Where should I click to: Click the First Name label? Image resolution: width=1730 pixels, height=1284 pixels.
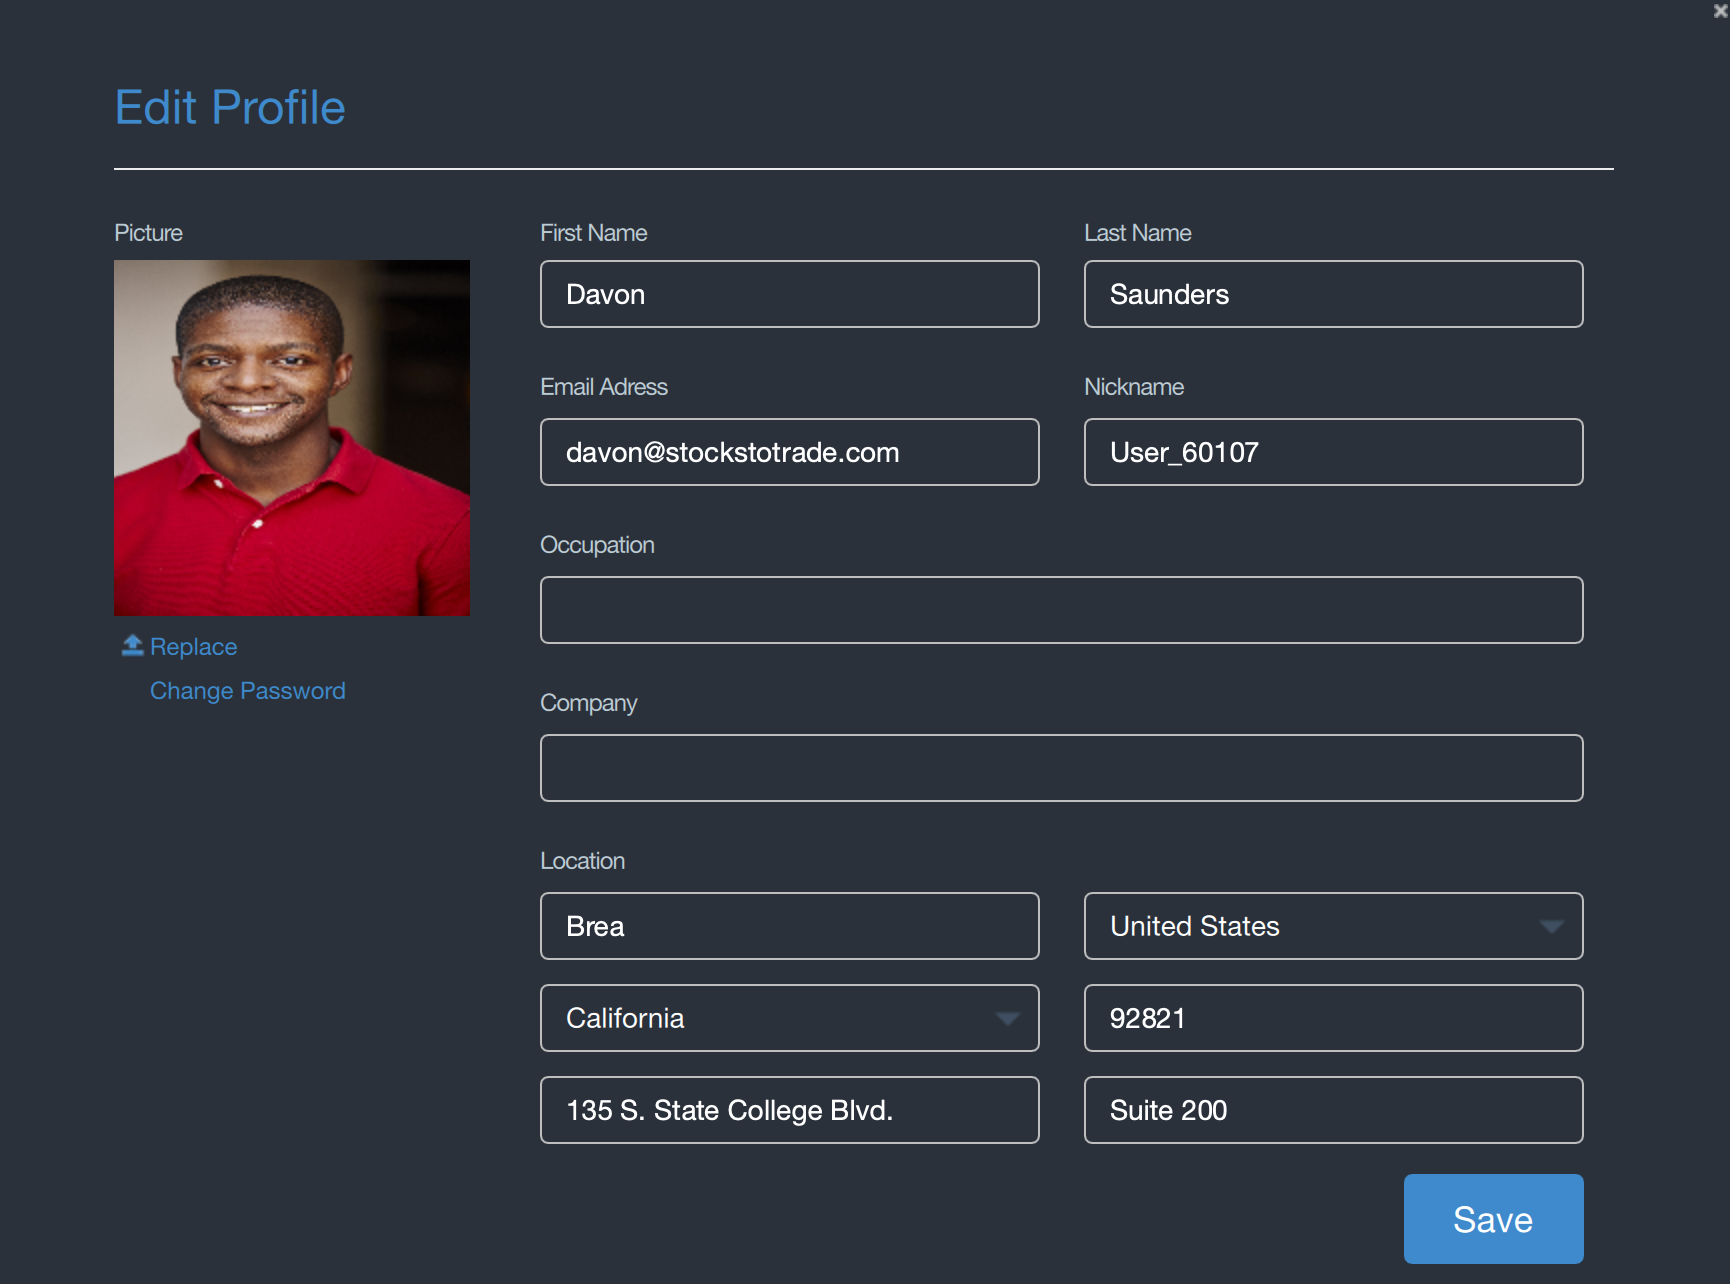pos(593,233)
